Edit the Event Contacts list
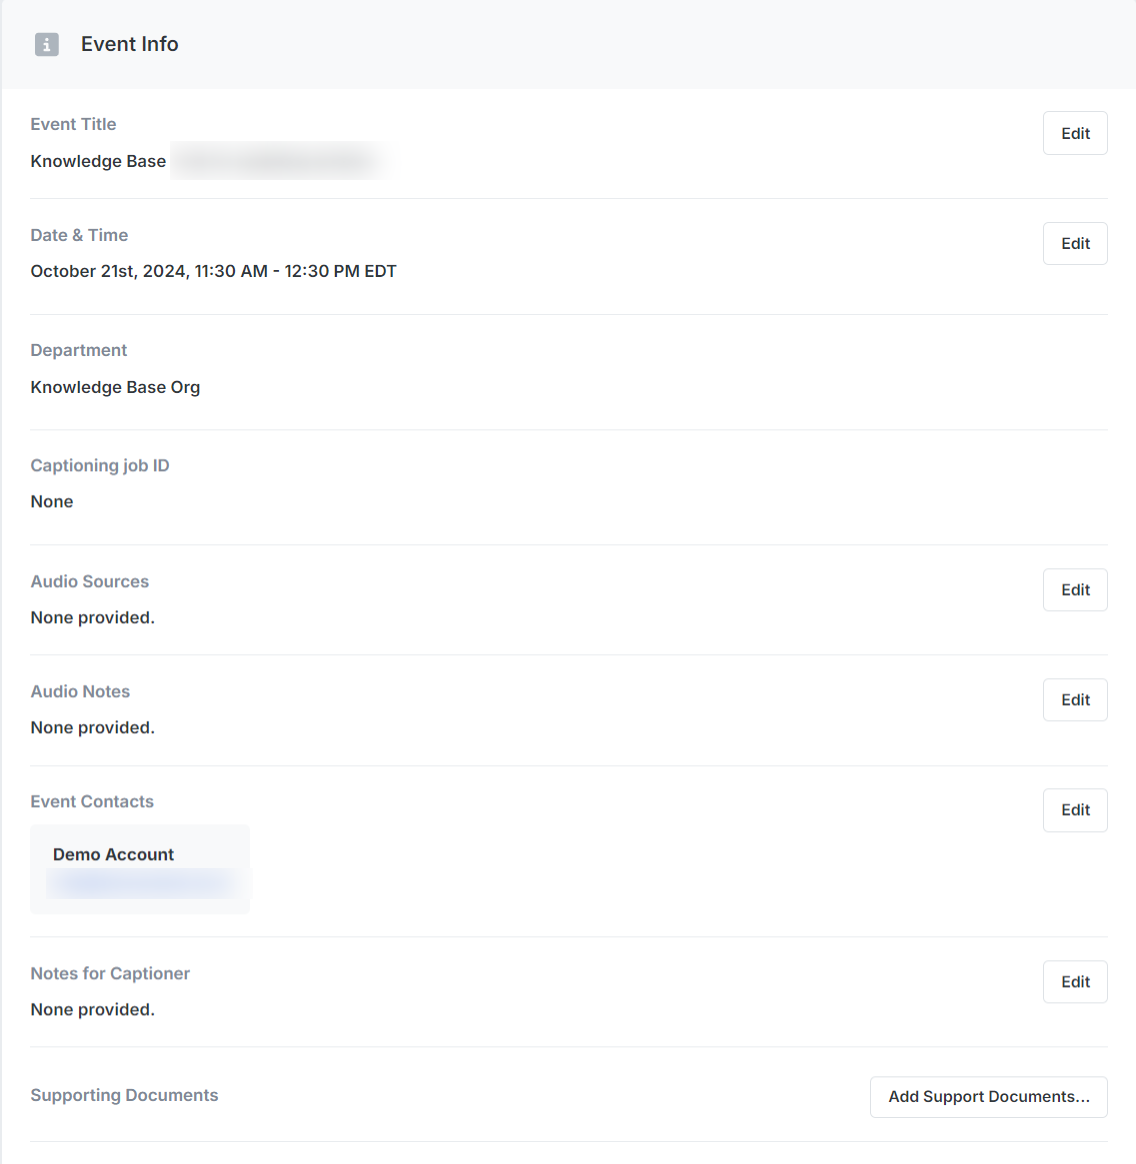This screenshot has width=1136, height=1164. pos(1075,810)
